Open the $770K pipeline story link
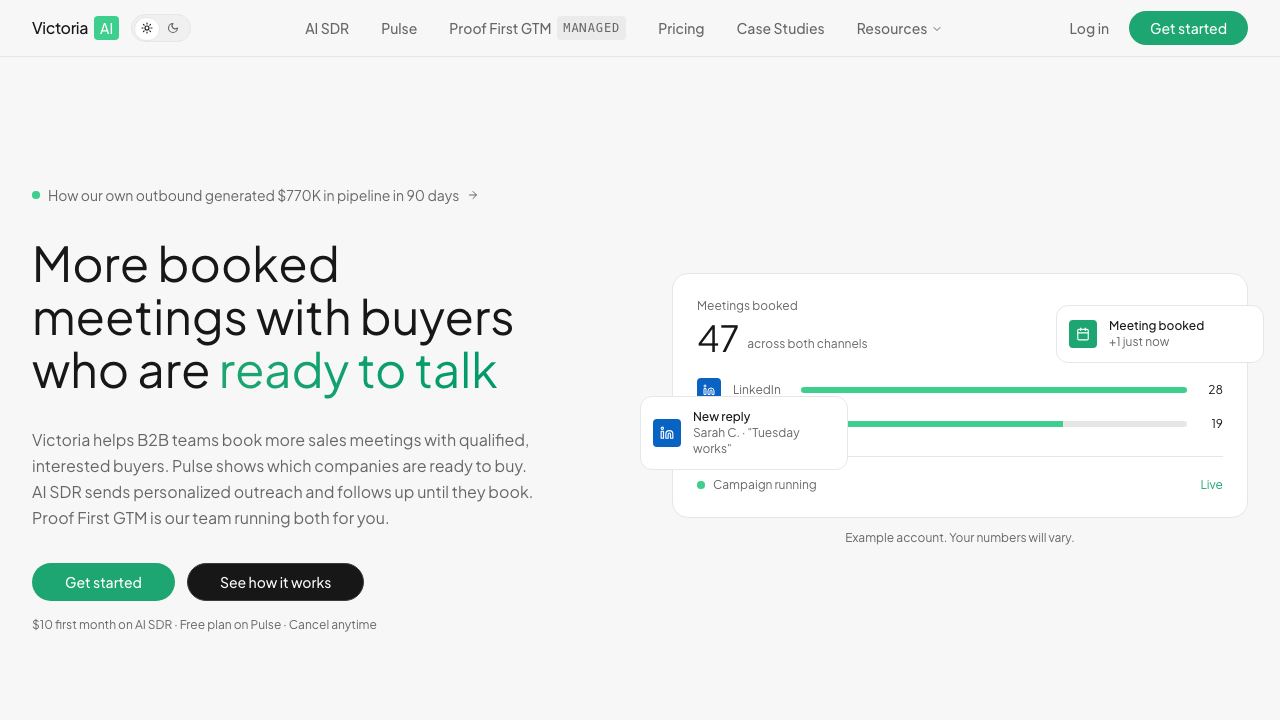This screenshot has width=1280, height=720. point(254,195)
